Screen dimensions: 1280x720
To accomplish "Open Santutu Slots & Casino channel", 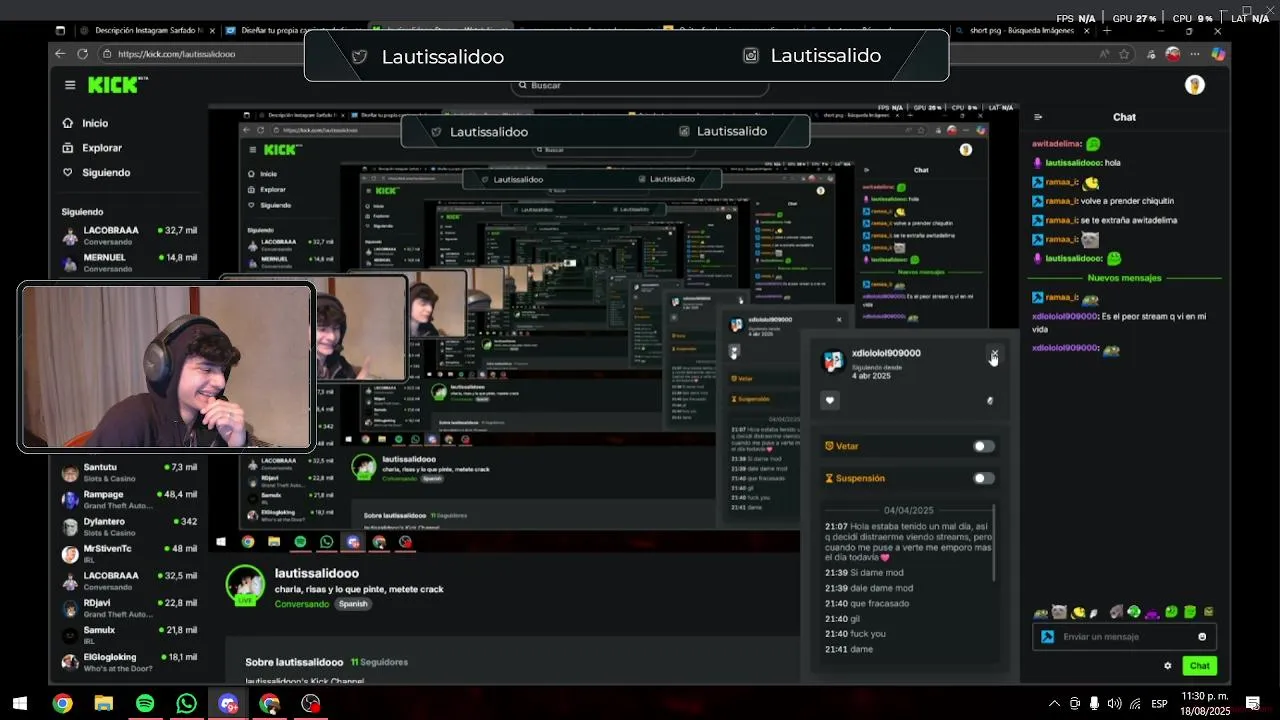I will click(129, 472).
